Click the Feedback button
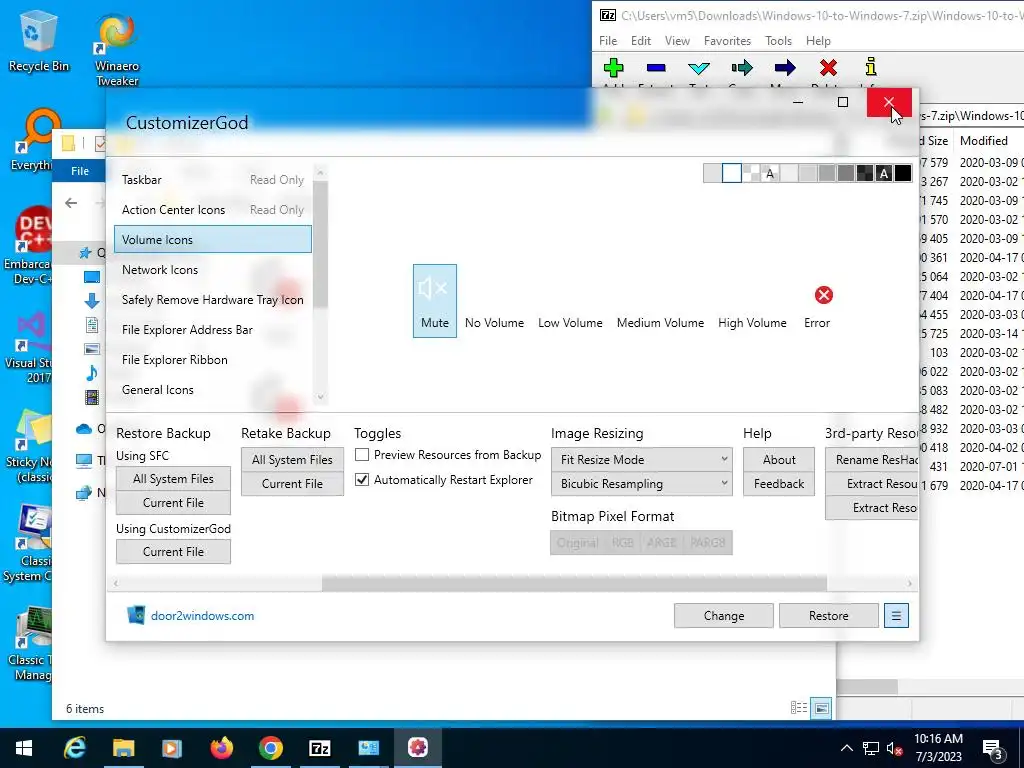 (x=778, y=483)
